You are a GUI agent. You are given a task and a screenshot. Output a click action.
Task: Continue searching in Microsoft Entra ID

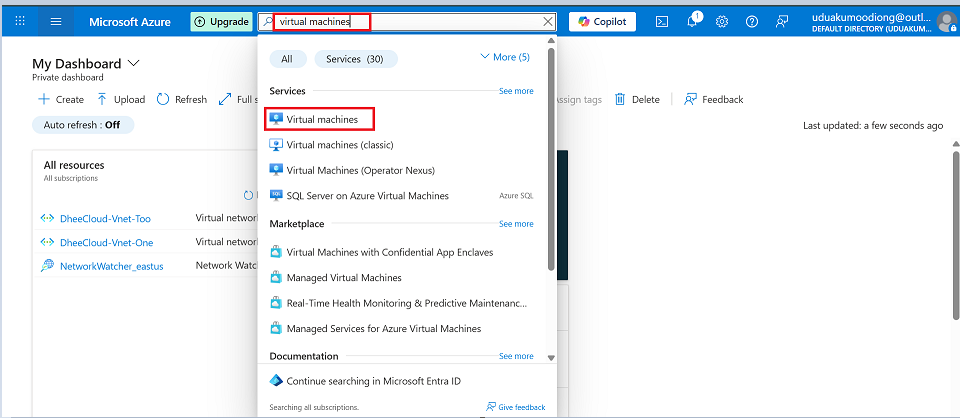pos(373,381)
